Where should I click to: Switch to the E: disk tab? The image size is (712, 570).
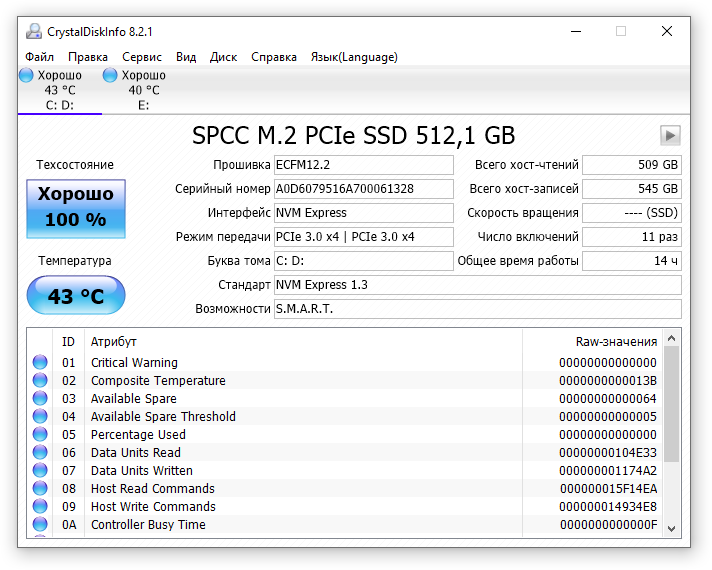coord(143,90)
